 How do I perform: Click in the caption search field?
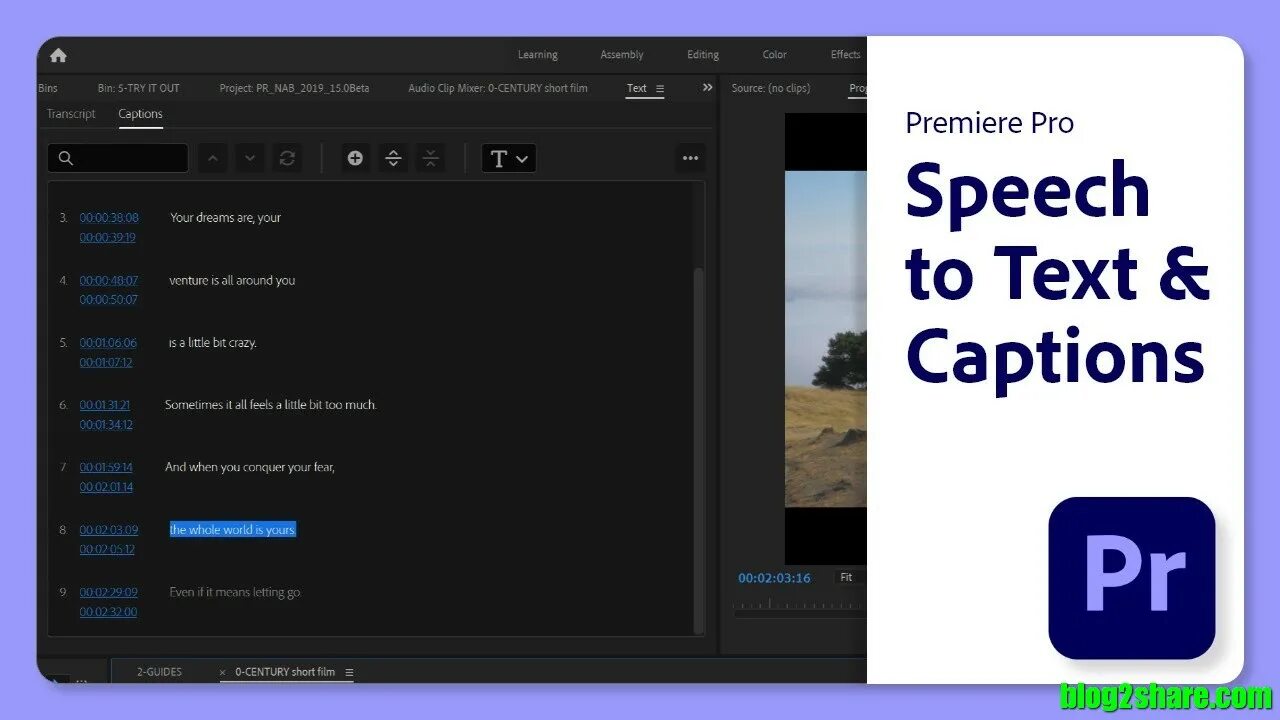click(118, 158)
